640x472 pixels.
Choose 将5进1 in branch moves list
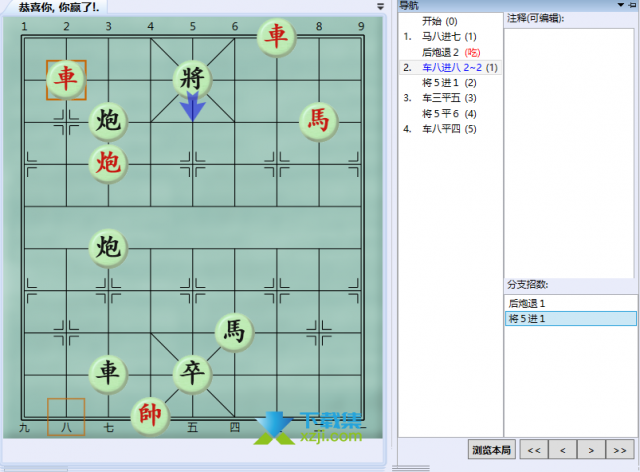(x=571, y=318)
